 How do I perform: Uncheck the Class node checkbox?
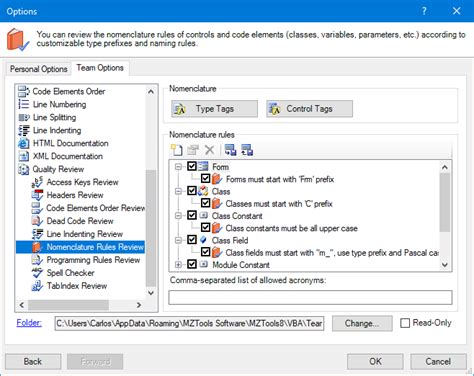point(192,191)
